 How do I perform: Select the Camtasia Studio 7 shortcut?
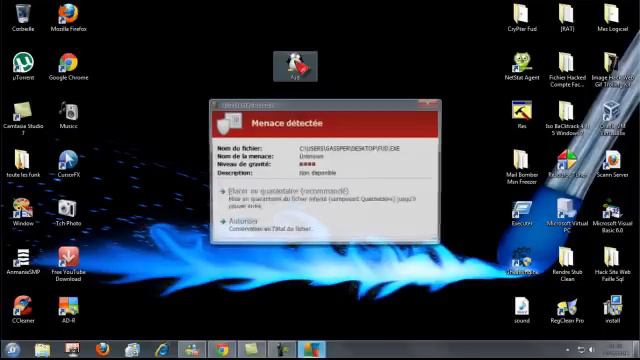pos(23,118)
